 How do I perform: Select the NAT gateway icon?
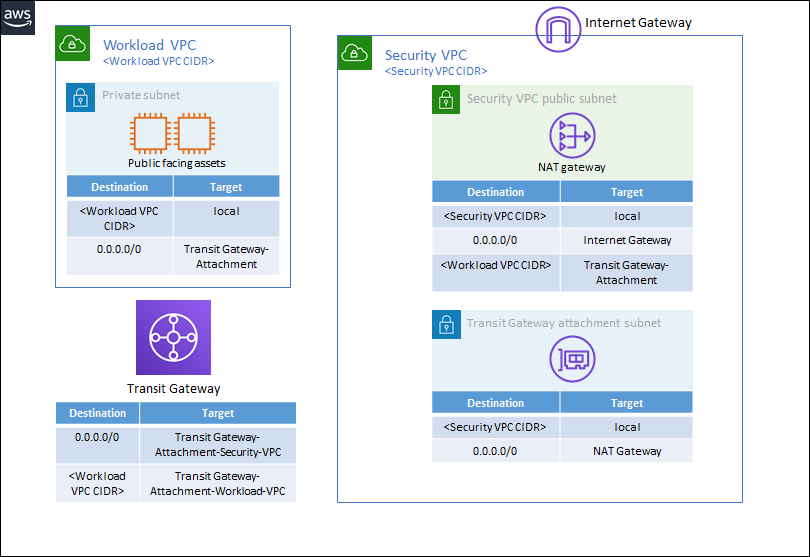(x=571, y=135)
